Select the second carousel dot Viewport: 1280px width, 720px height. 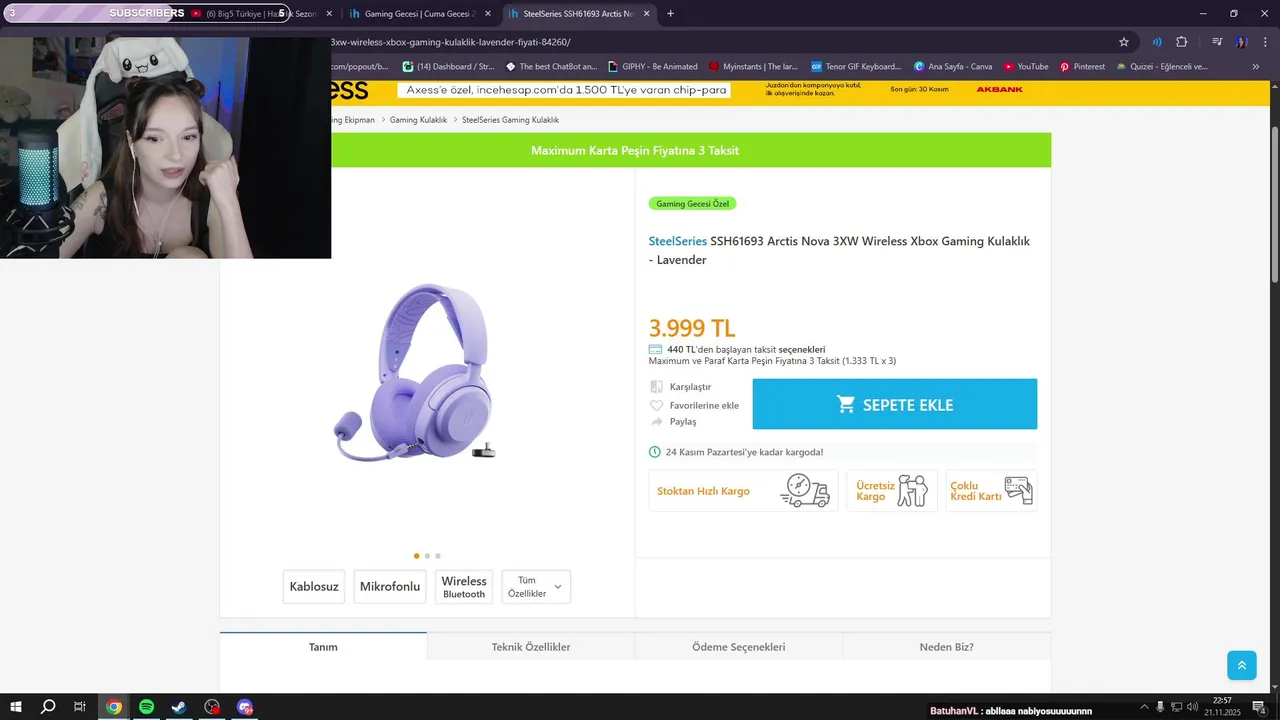point(427,556)
